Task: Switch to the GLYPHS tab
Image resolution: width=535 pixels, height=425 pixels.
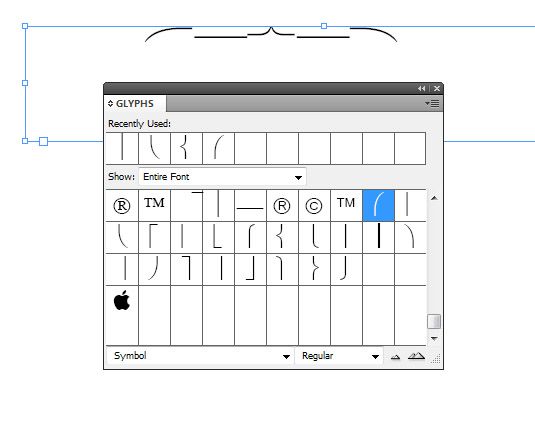Action: (135, 104)
